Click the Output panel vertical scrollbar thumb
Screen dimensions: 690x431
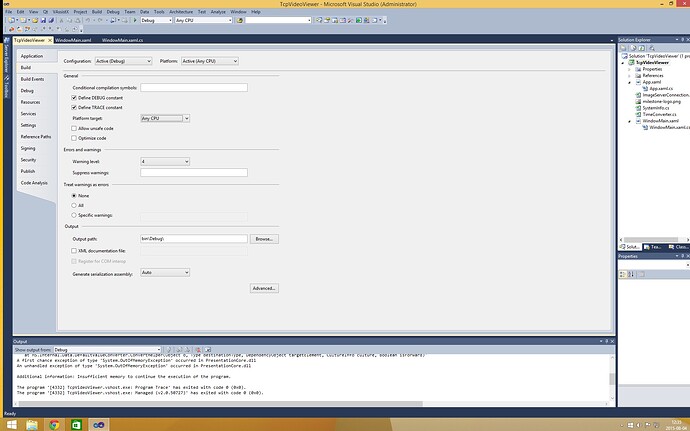(x=612, y=379)
